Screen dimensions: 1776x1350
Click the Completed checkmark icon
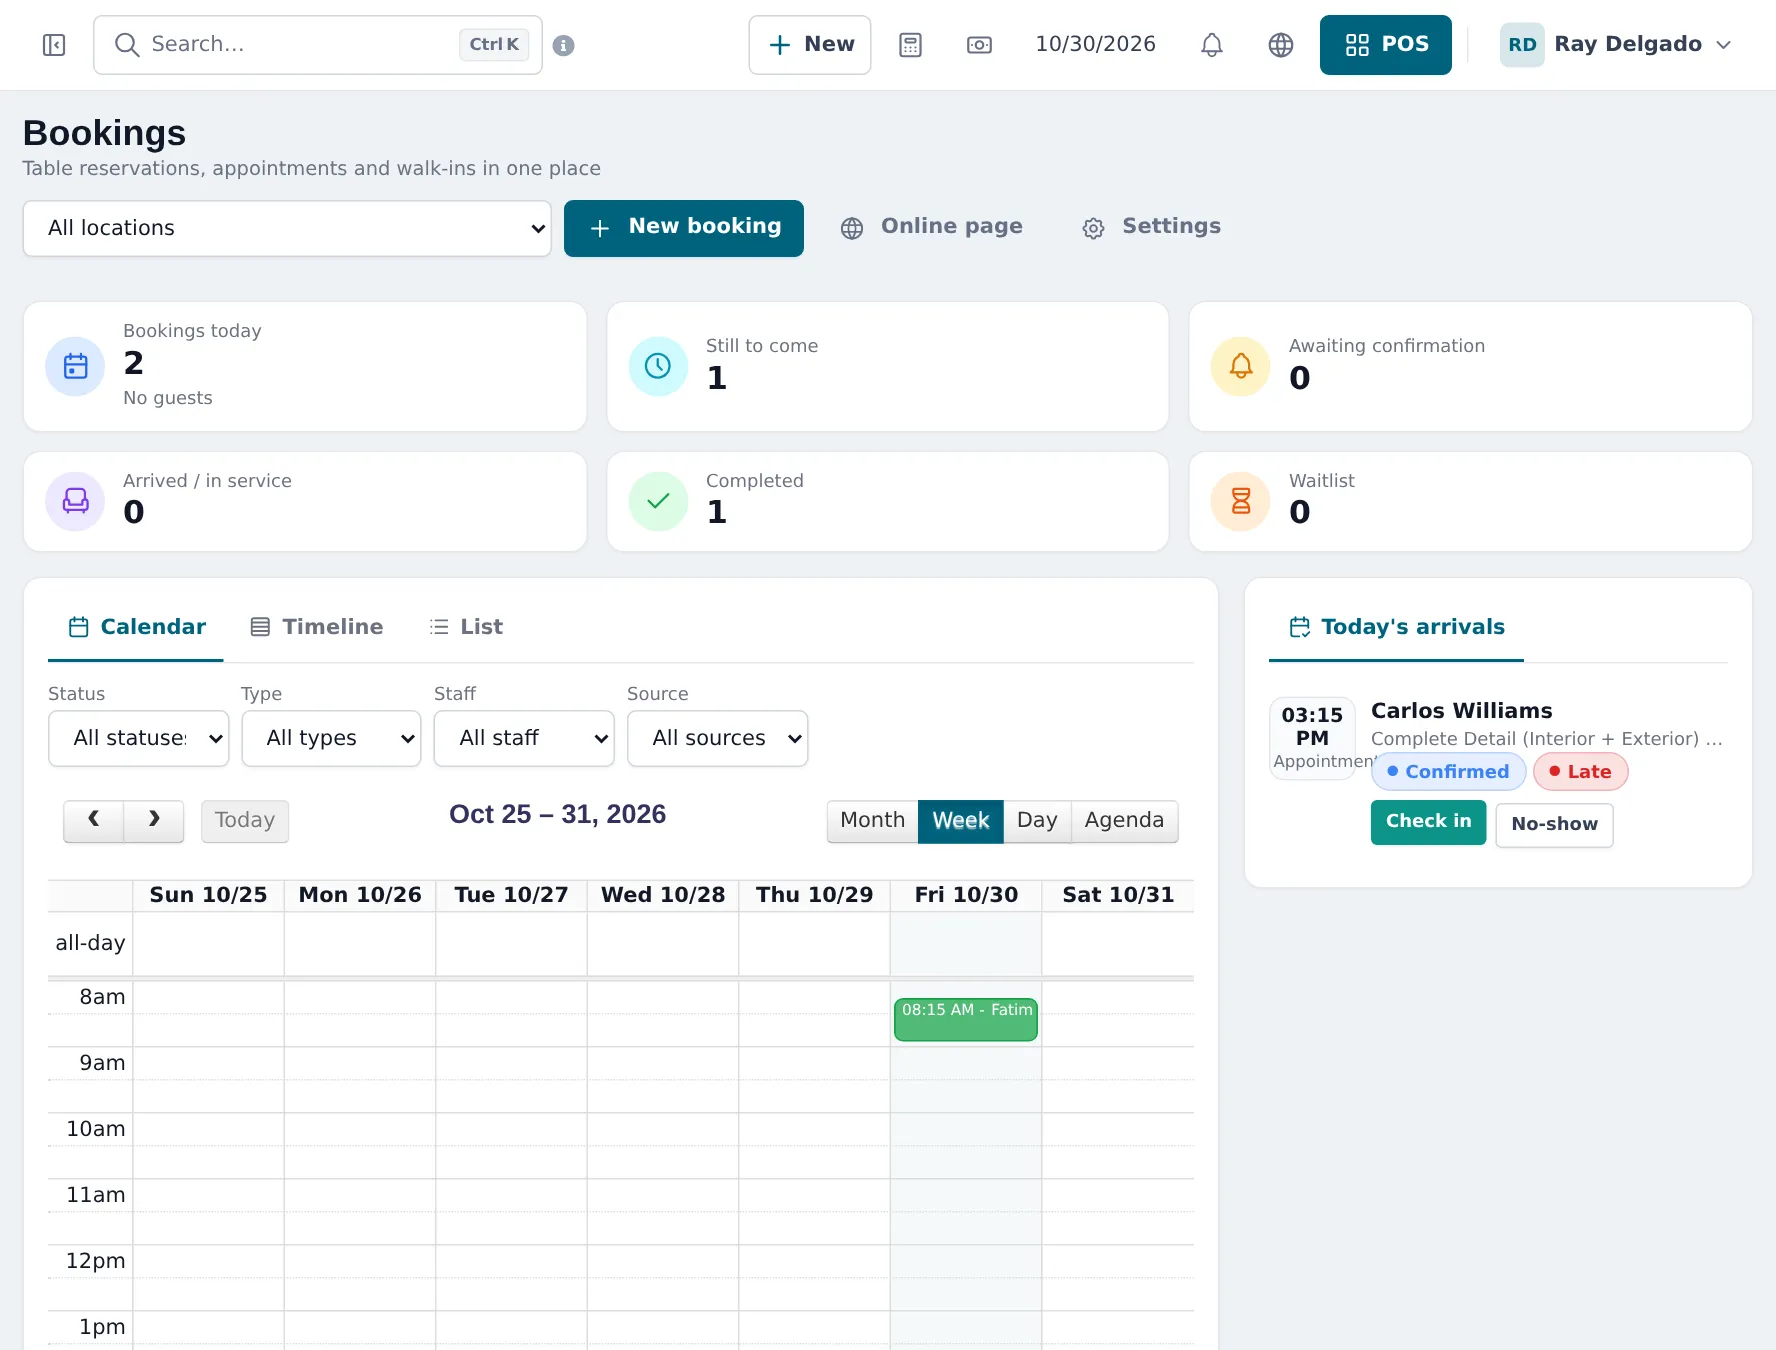[x=658, y=501]
